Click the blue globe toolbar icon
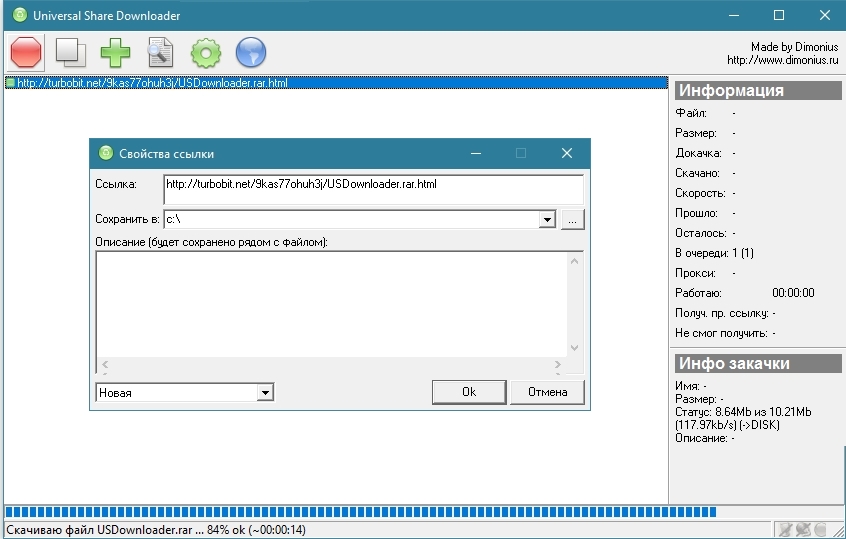The image size is (846, 539). [250, 52]
